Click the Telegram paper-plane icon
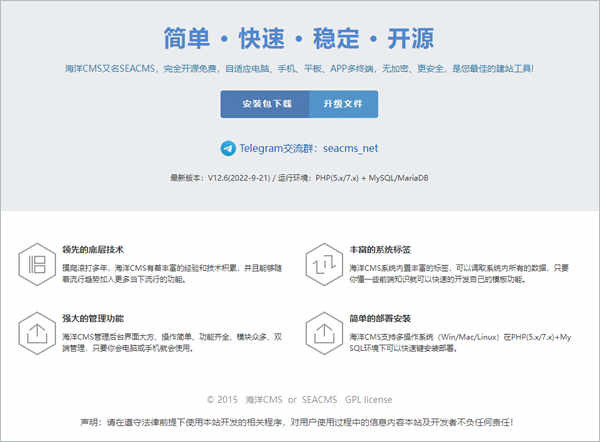The width and height of the screenshot is (600, 442). pos(228,148)
